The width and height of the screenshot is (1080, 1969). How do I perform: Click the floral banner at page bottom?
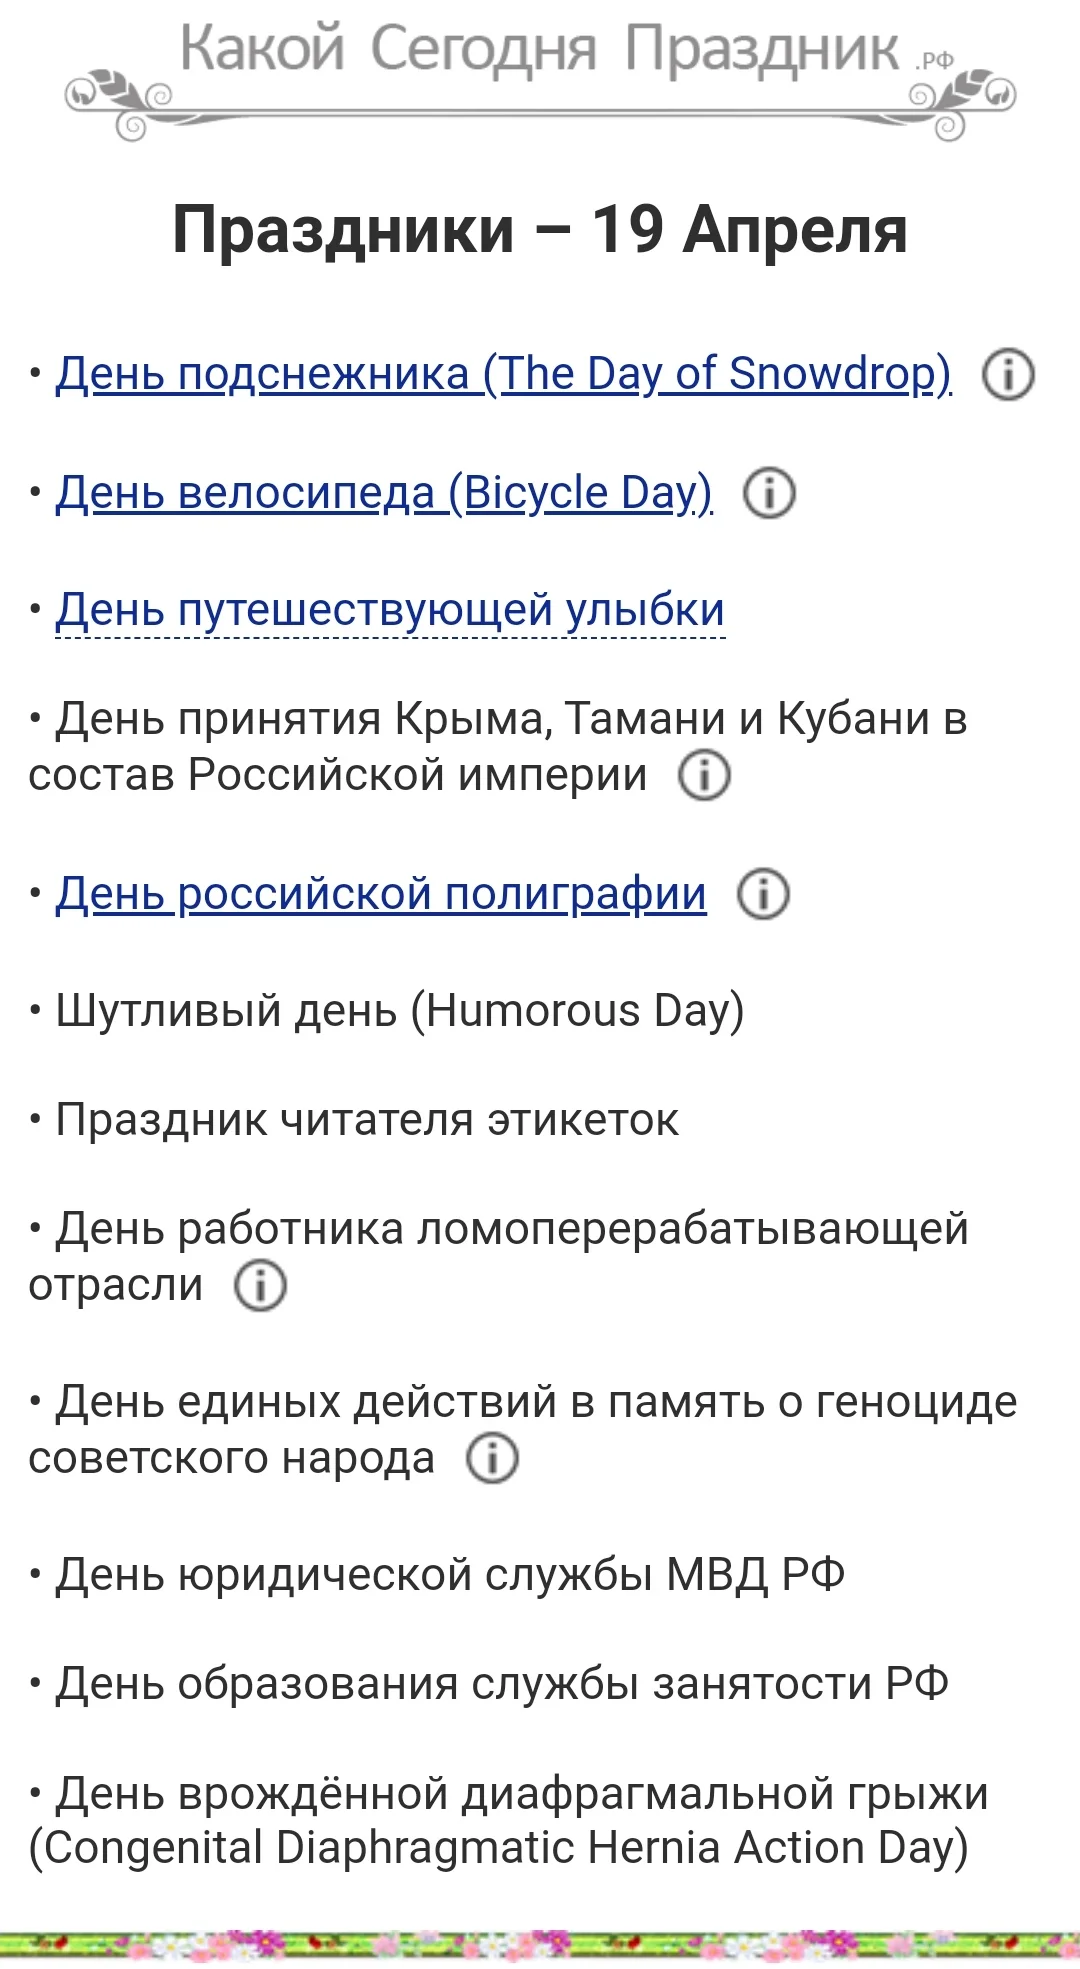(540, 1945)
